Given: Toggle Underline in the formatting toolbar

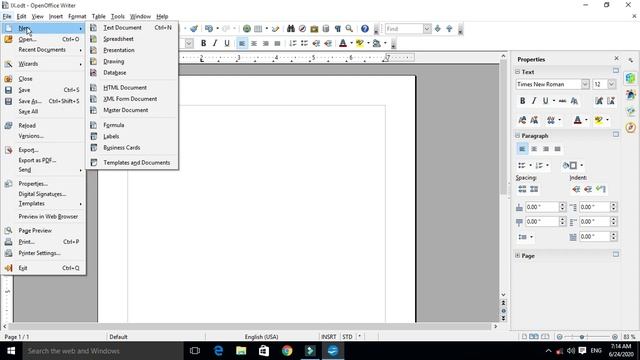Looking at the screenshot, I should point(227,43).
